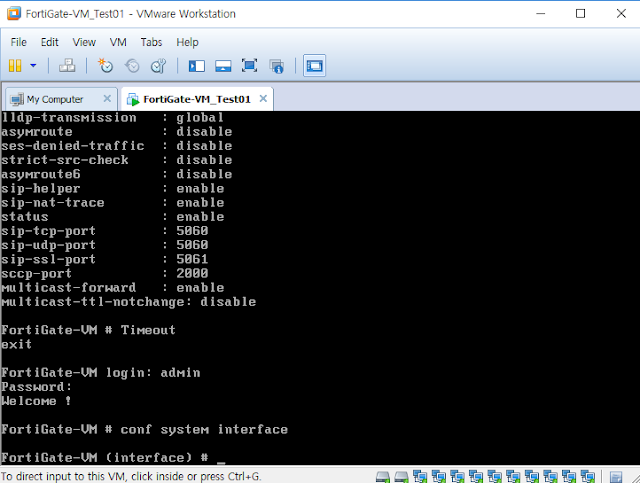640x483 pixels.
Task: Click the Unity mode toolbar icon
Action: [276, 66]
